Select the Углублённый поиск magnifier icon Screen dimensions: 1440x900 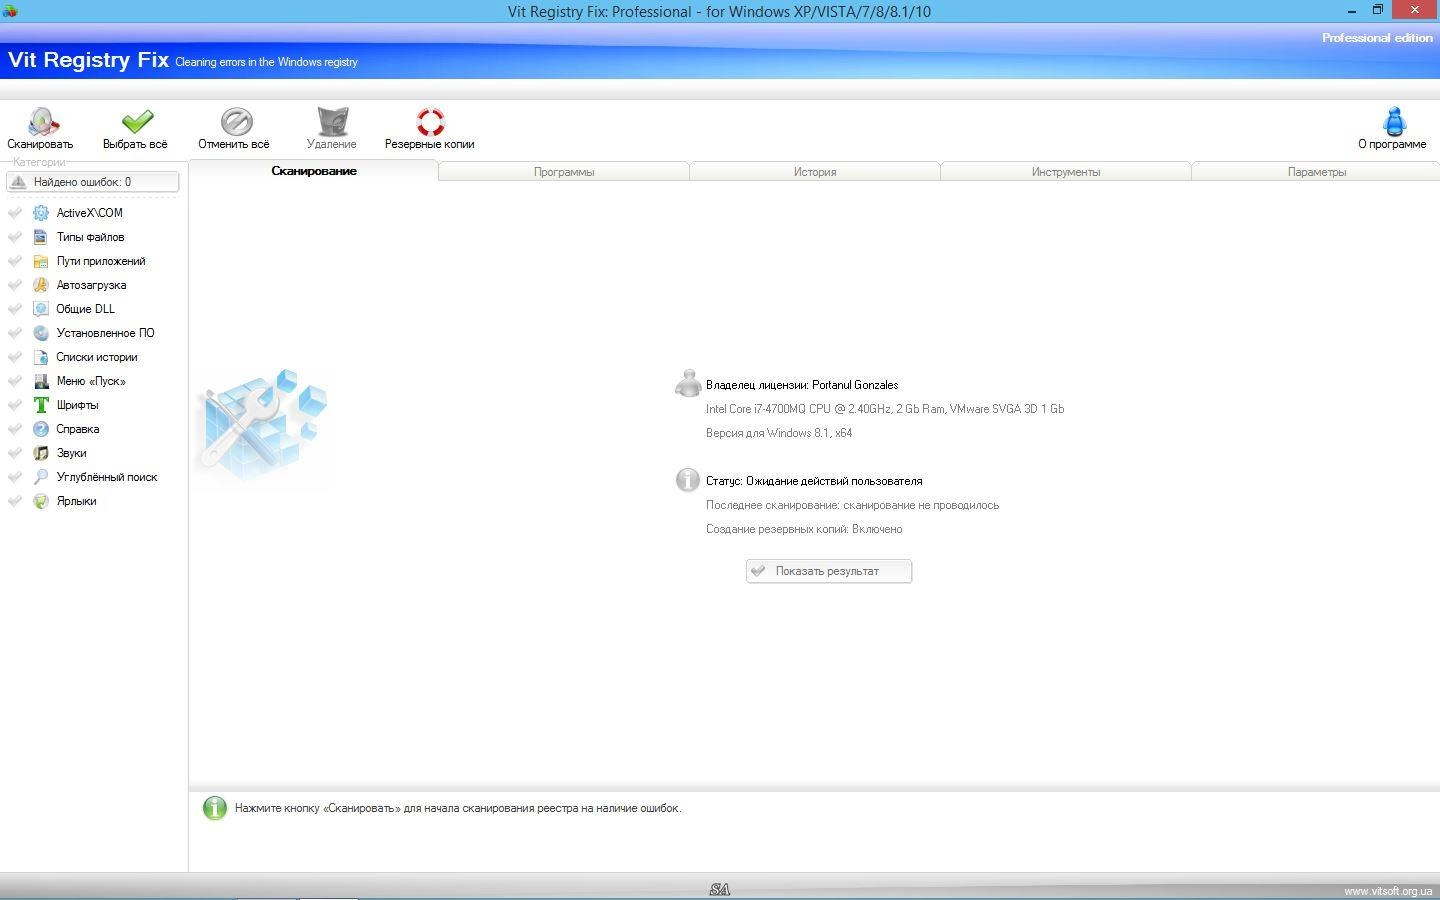[41, 477]
